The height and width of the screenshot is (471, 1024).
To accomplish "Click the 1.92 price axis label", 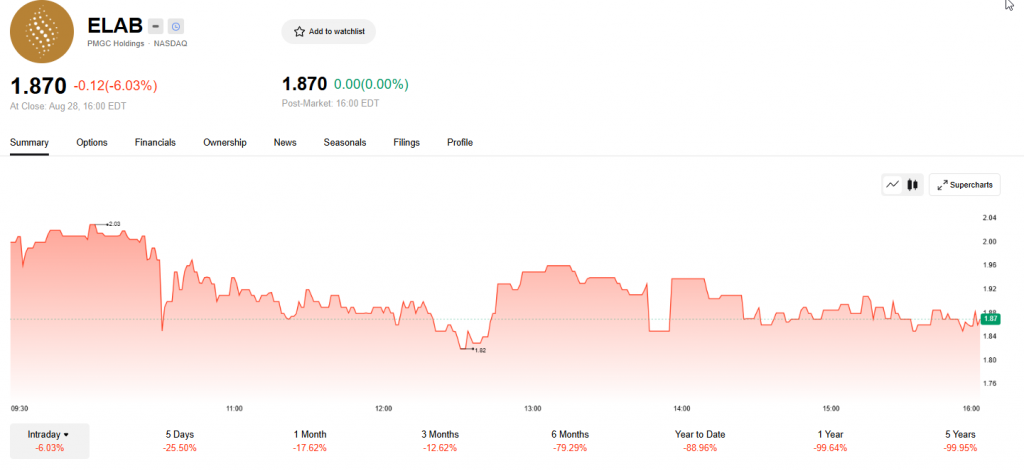I will pos(990,289).
